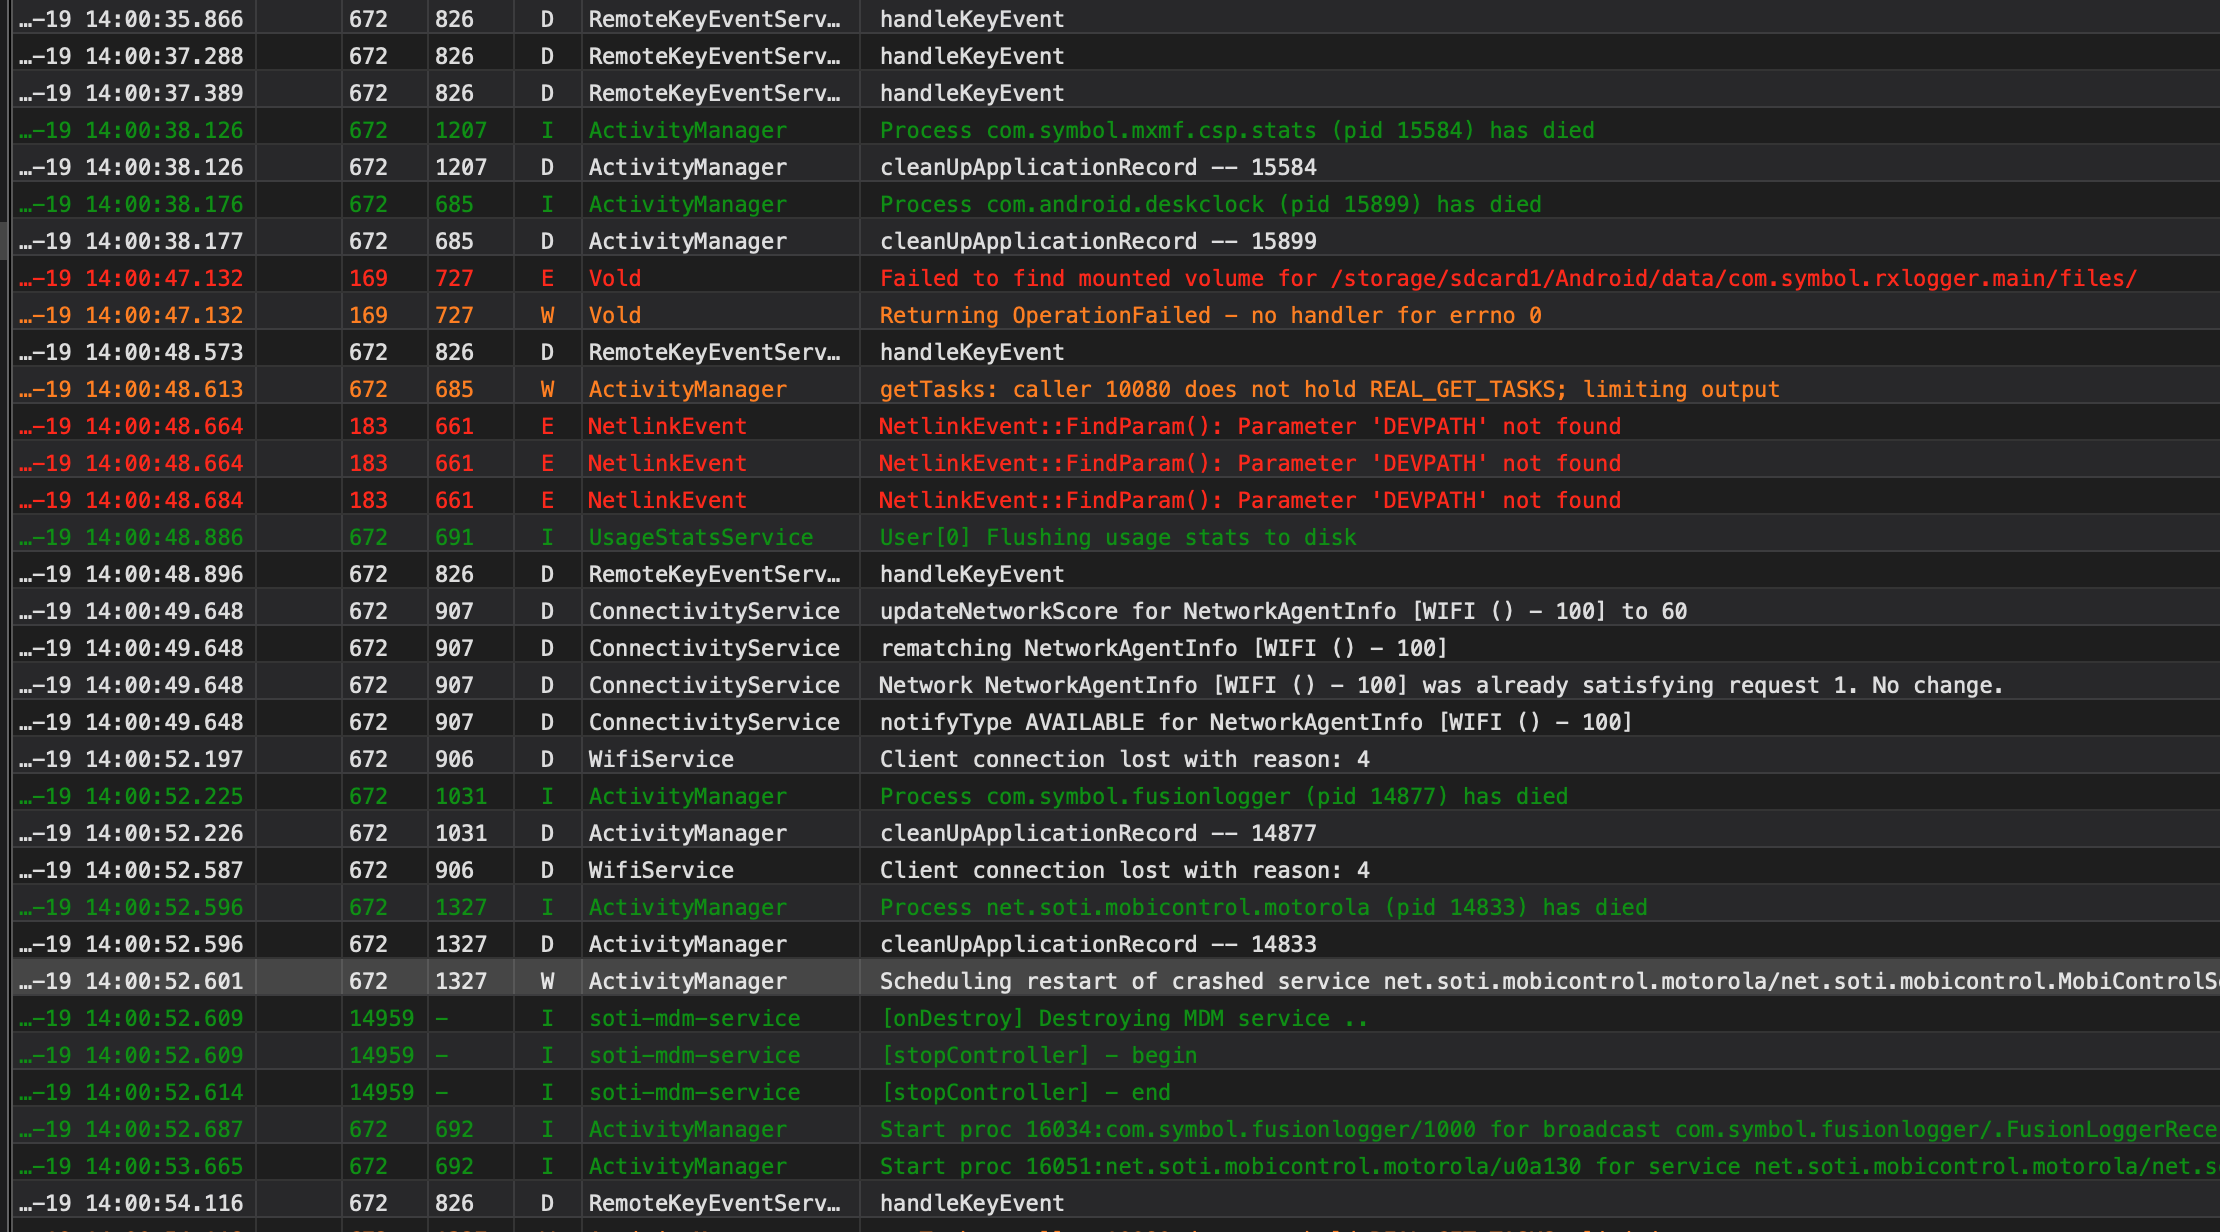The image size is (2220, 1232).
Task: Select the UsageStatsService 'Flushing usage stats' row
Action: [1117, 537]
